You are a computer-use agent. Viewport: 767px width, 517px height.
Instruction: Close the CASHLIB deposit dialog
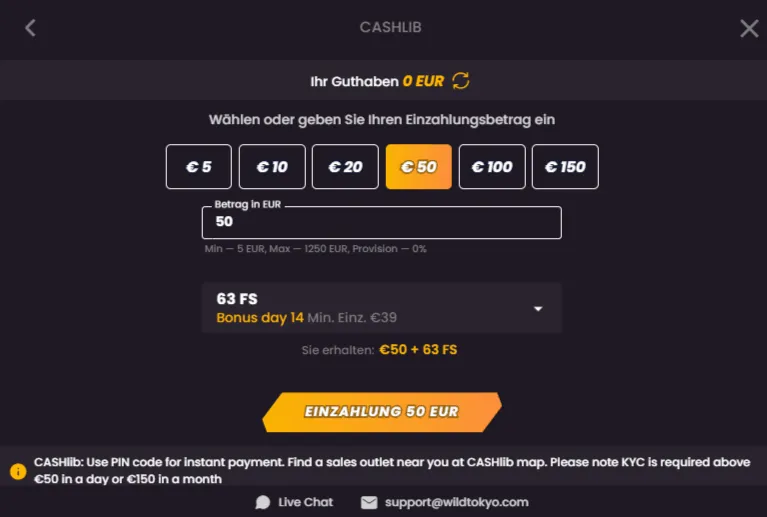749,28
